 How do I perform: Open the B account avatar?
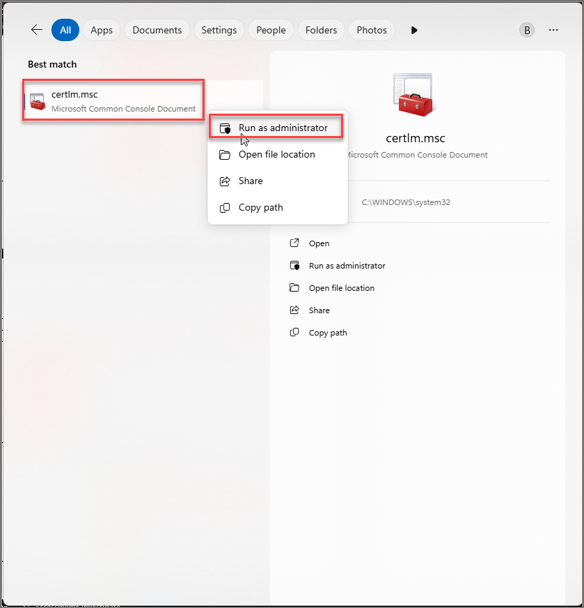527,30
